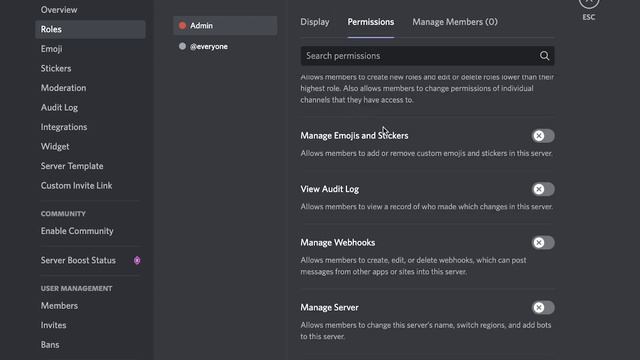Enable the Manage Server permission switch

point(543,307)
